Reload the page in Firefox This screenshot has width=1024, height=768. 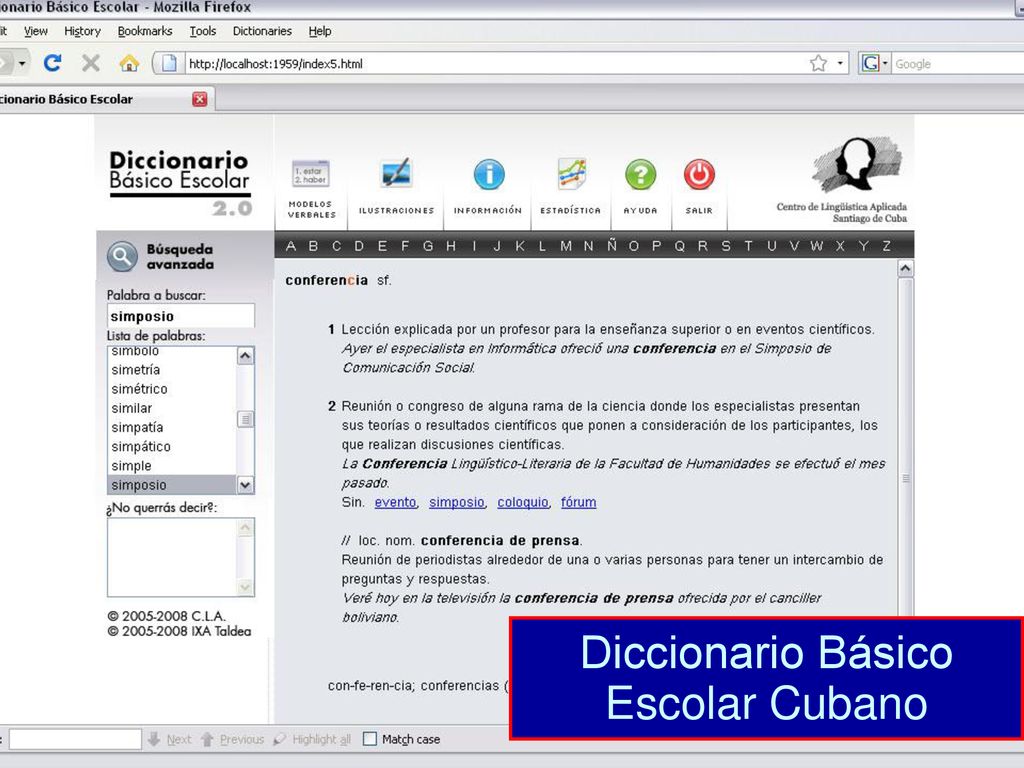click(x=52, y=63)
